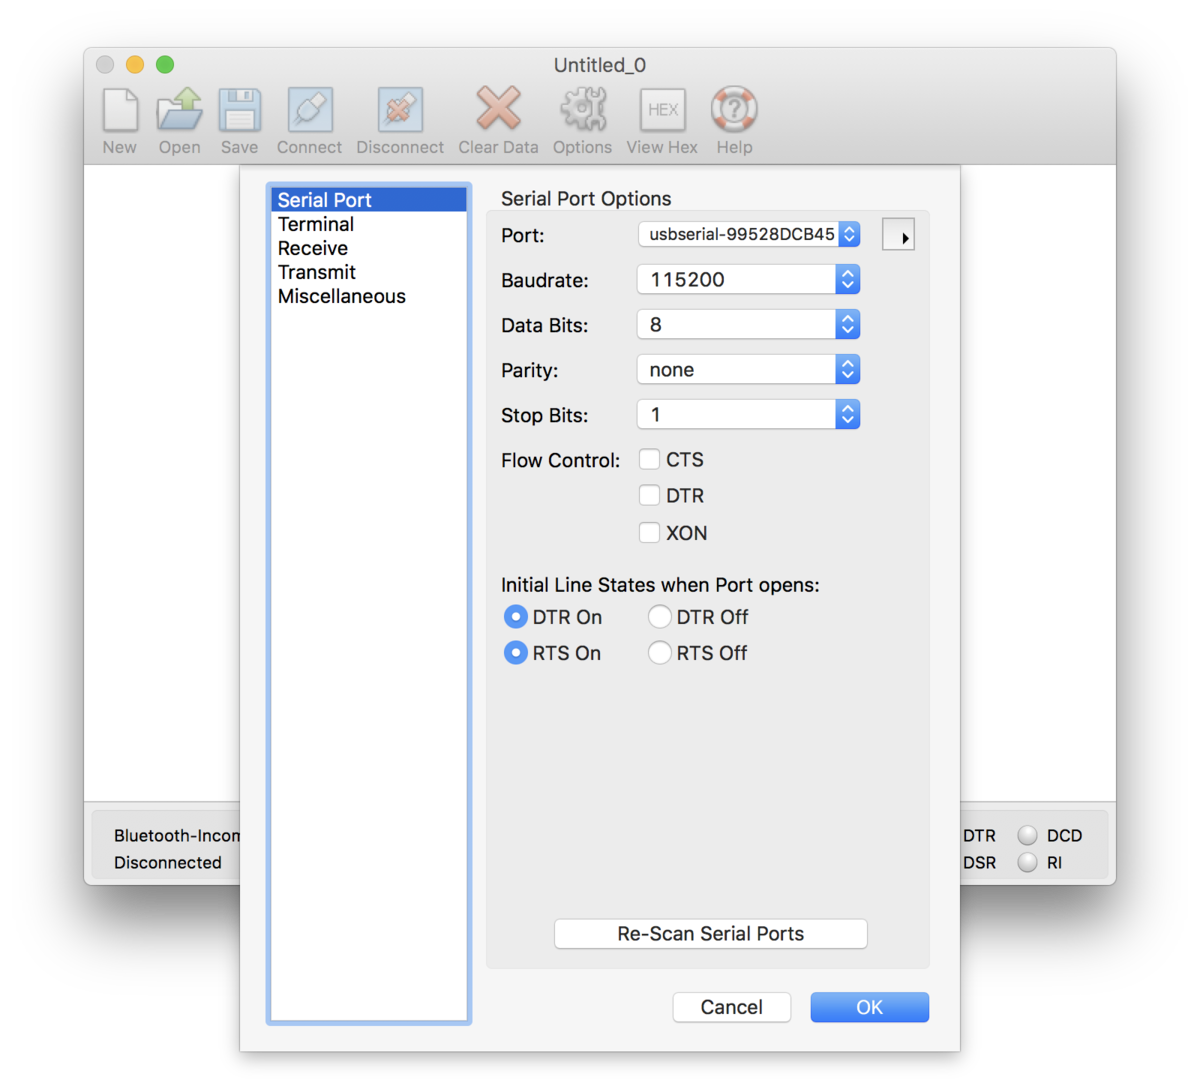Open the Baudrate 115200 dropdown
The image size is (1200, 1083).
coord(749,279)
